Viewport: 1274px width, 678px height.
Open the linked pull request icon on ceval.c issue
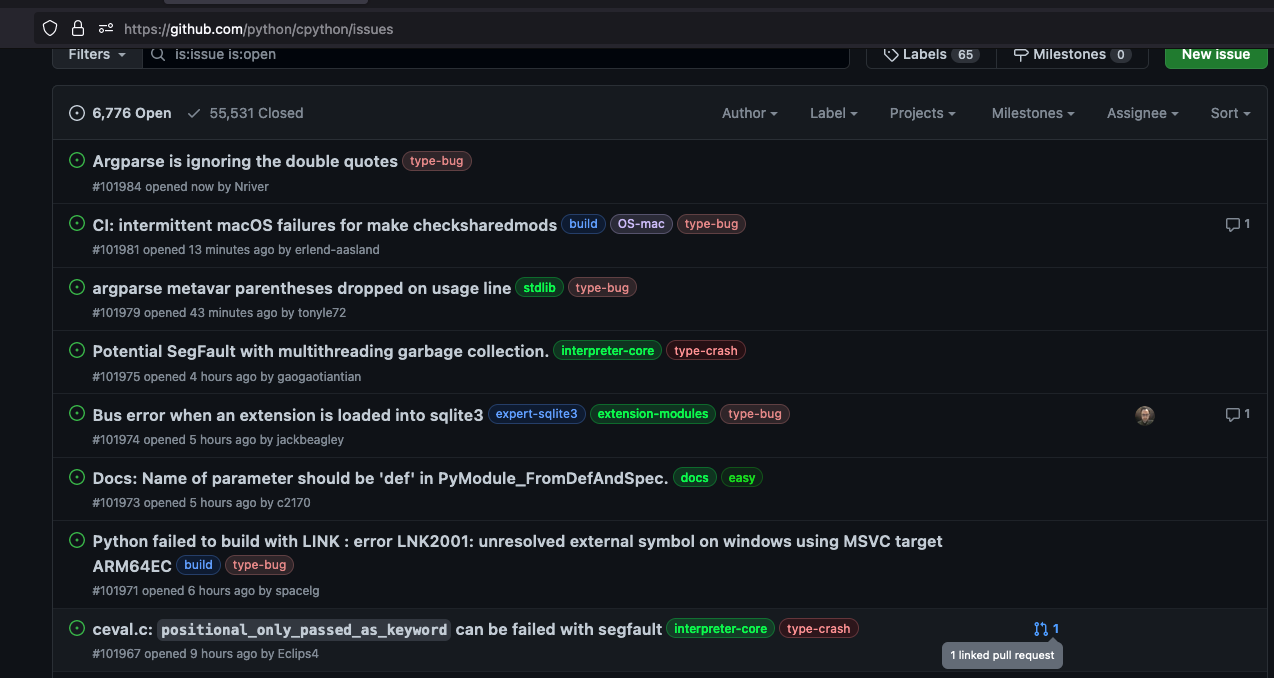(1043, 629)
